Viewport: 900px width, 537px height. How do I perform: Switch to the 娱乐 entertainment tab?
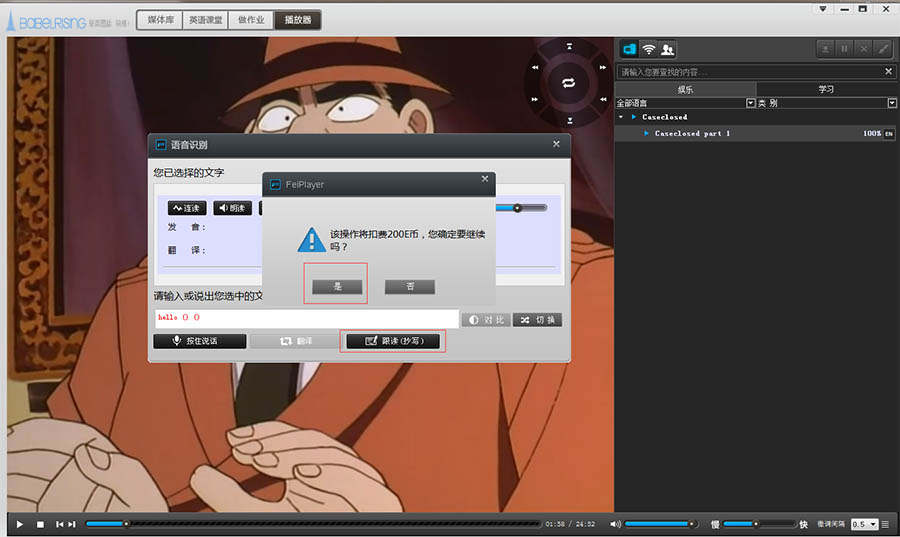click(685, 90)
